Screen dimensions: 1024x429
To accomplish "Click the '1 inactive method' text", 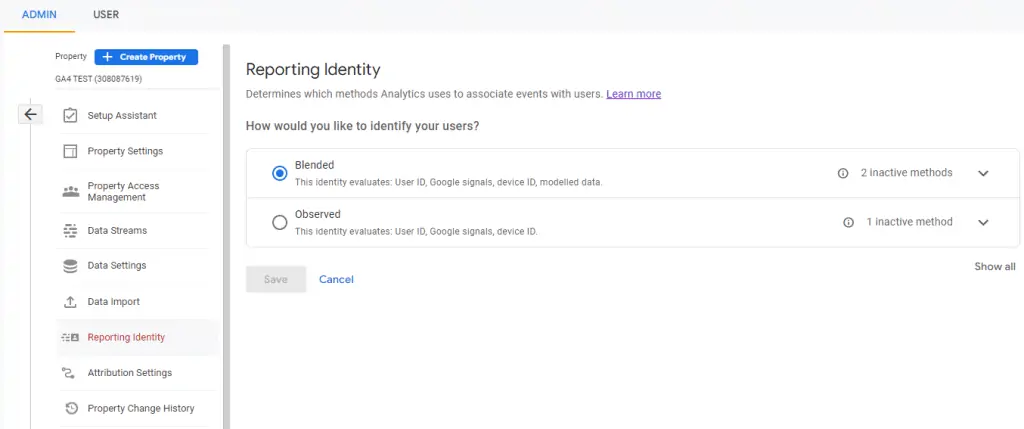I will click(x=909, y=222).
